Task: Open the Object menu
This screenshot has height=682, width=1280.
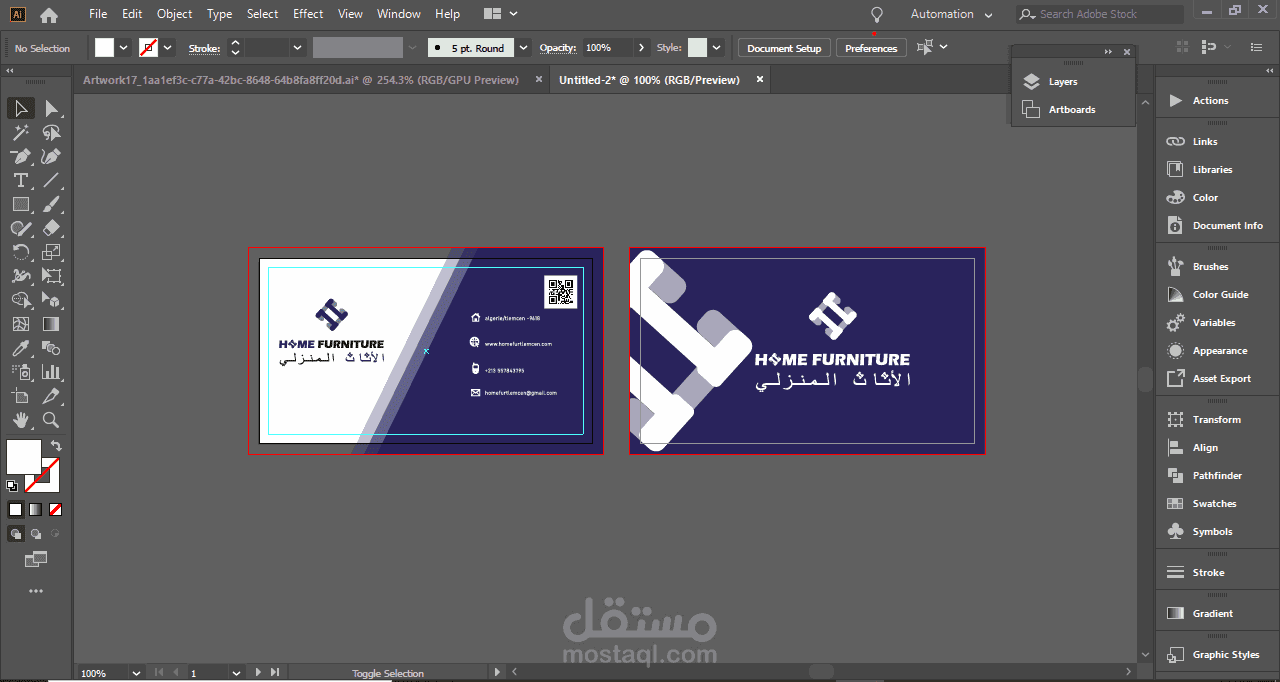Action: (x=174, y=14)
